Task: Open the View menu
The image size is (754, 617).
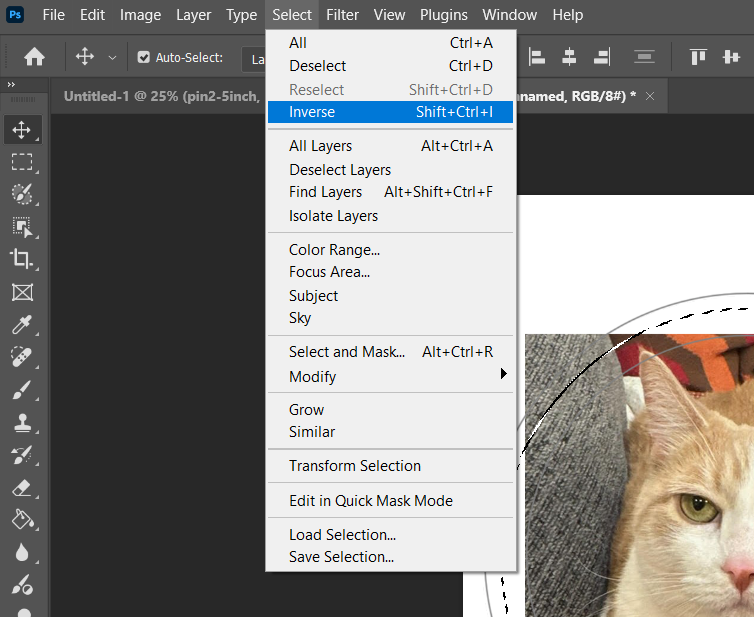Action: point(389,15)
